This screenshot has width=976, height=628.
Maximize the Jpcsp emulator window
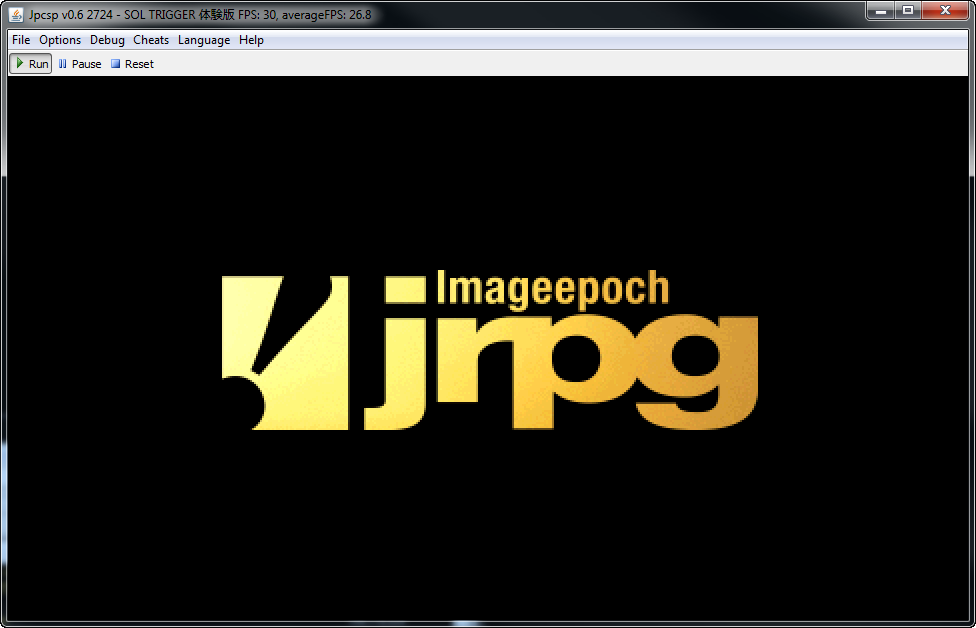[x=908, y=11]
